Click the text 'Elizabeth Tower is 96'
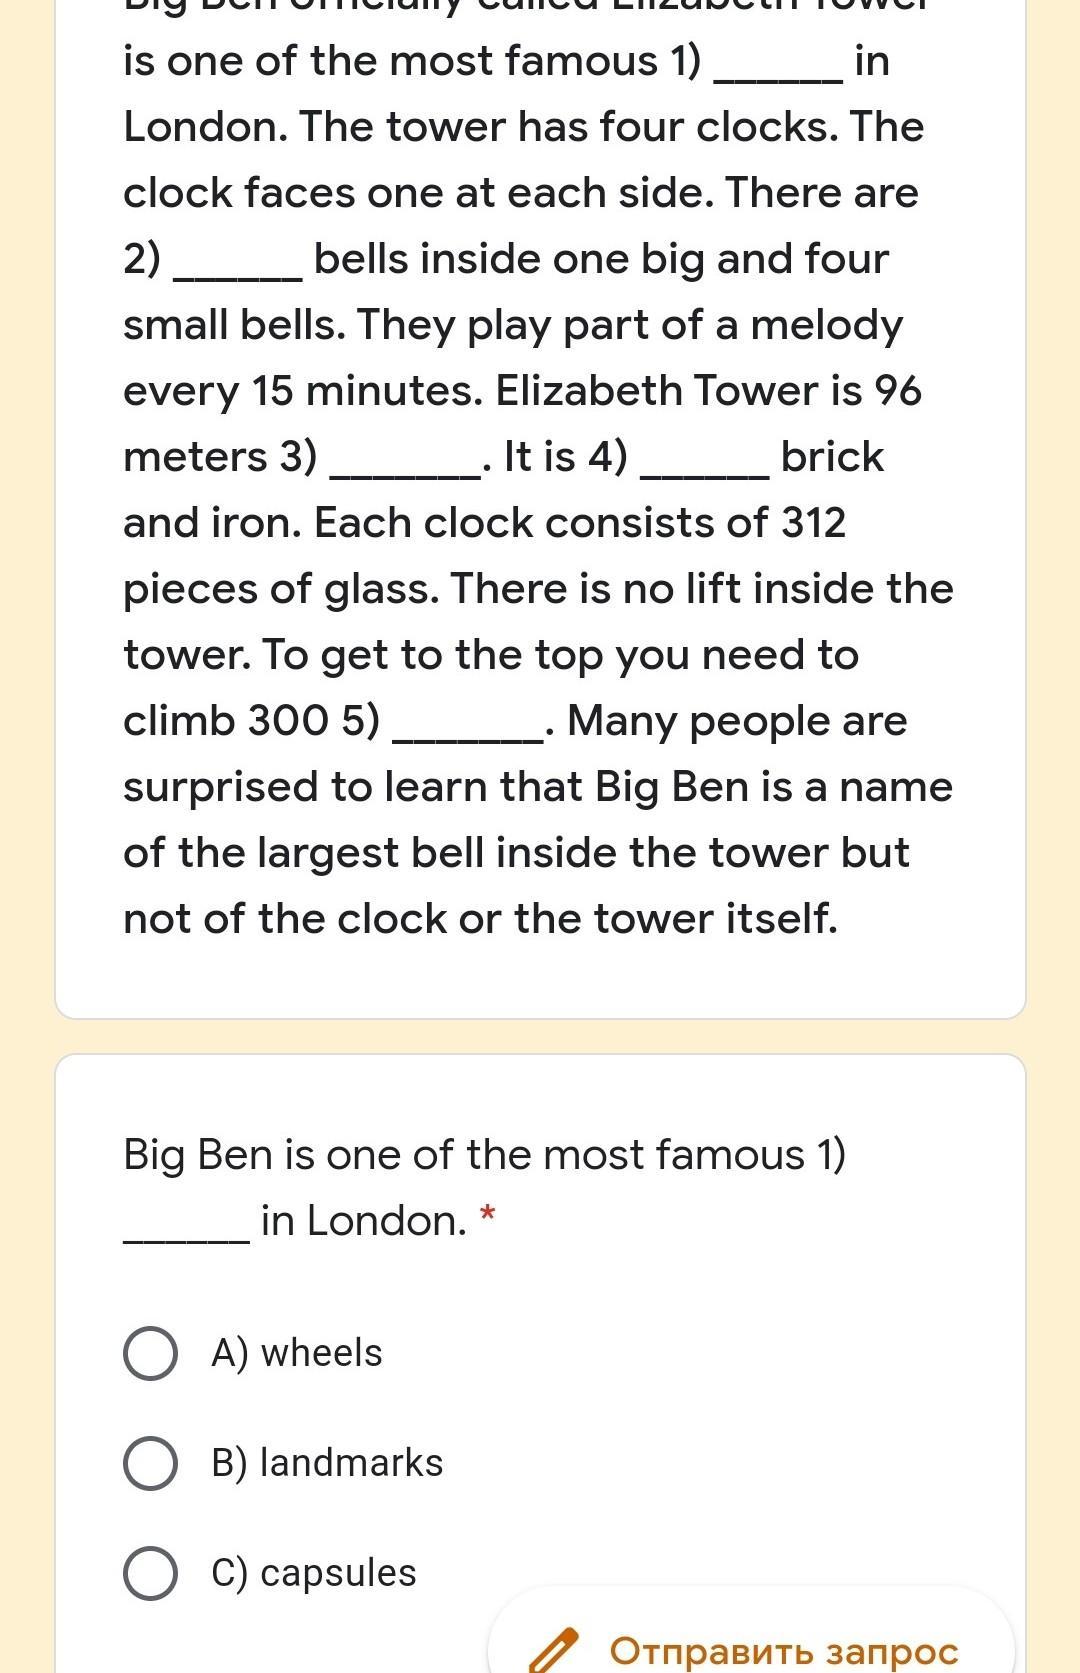 tap(708, 391)
